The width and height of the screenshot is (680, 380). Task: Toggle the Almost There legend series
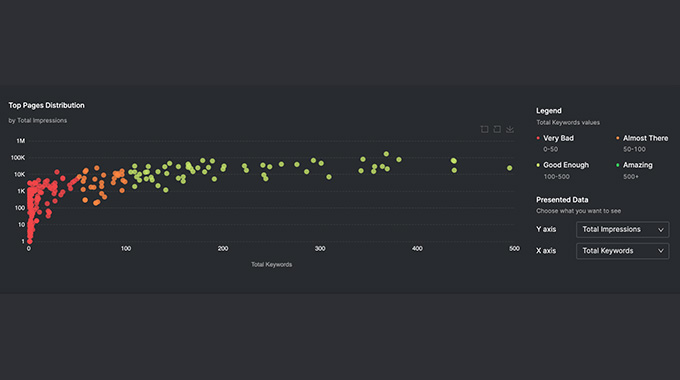point(642,138)
